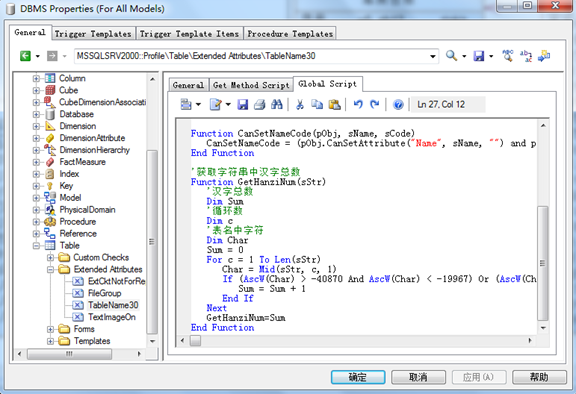576x394 pixels.
Task: Click the top toolbar save icon
Action: (x=479, y=56)
